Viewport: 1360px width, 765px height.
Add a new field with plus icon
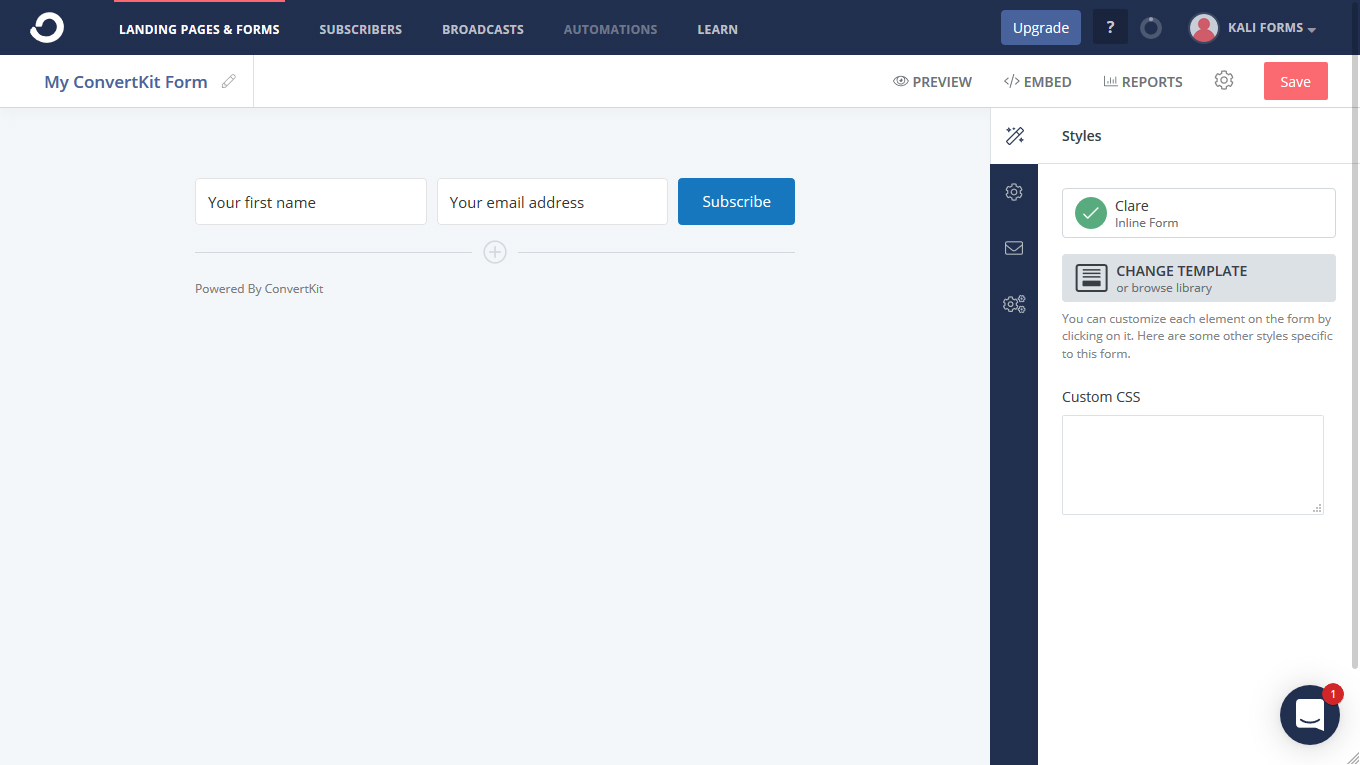click(495, 252)
